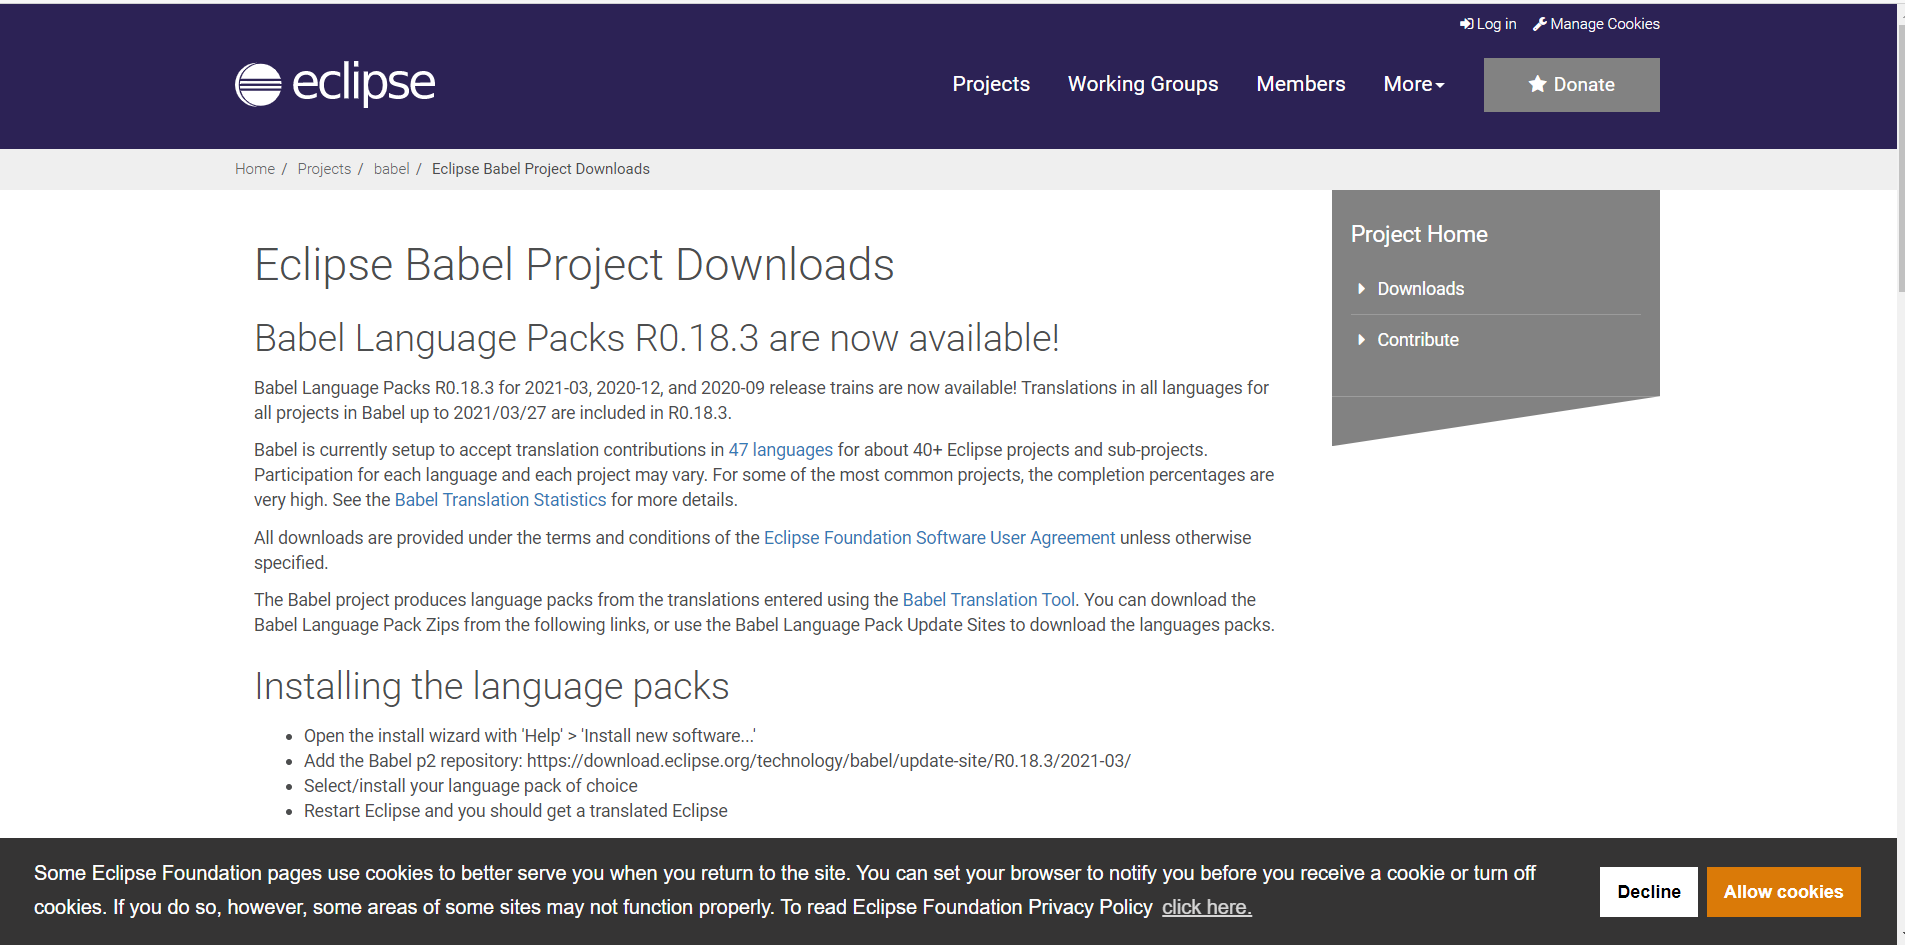The image size is (1905, 945).
Task: Click the Eclipse logo
Action: 335,84
